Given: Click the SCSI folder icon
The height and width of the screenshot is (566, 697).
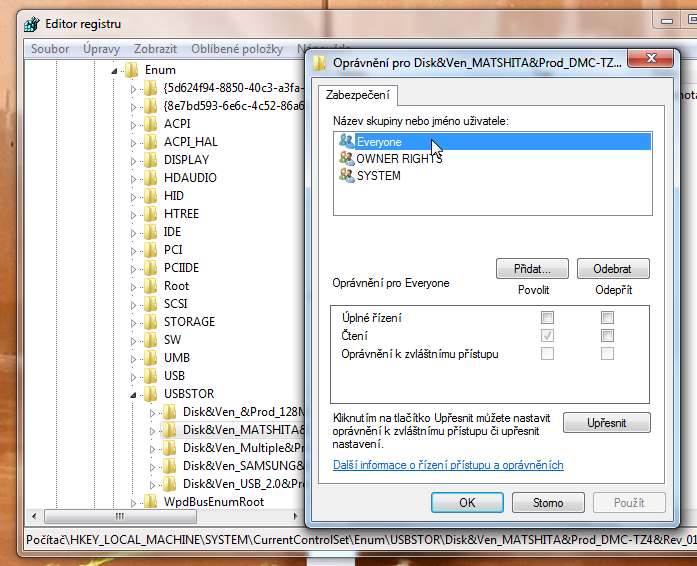Looking at the screenshot, I should (151, 304).
